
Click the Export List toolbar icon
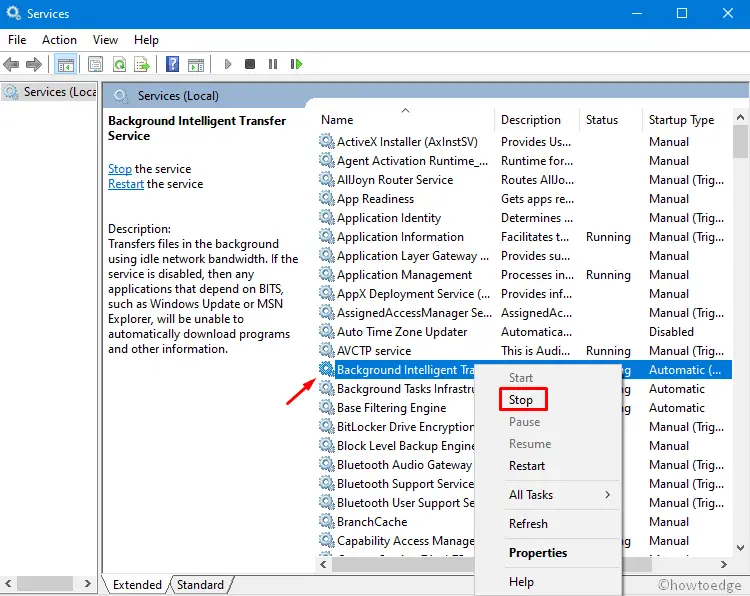coord(141,64)
